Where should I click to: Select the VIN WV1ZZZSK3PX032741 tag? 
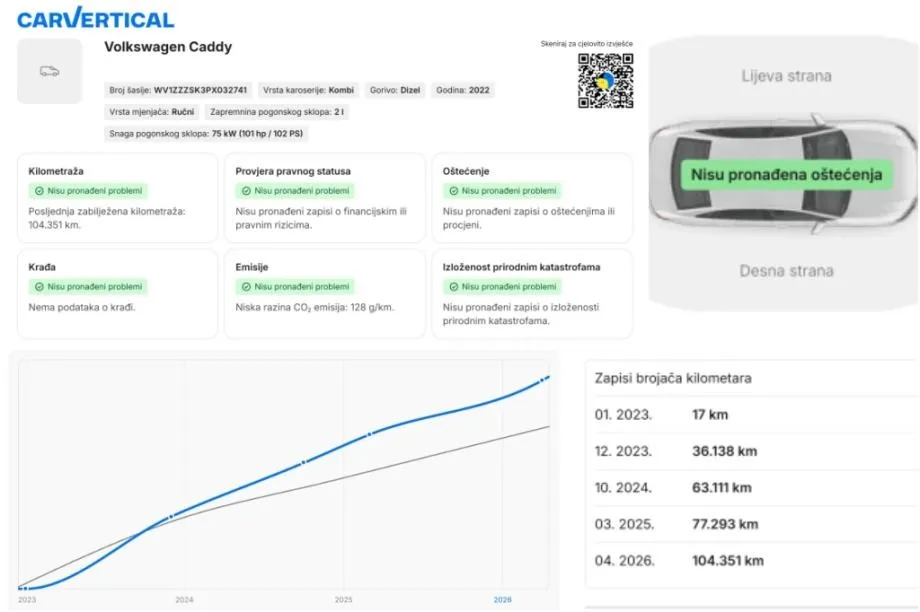point(178,90)
